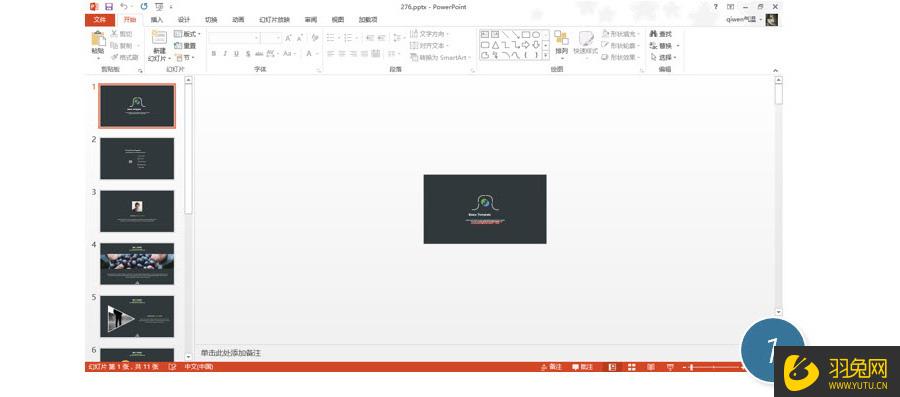Toggle text Shadow formatting
The width and height of the screenshot is (900, 397).
248,54
